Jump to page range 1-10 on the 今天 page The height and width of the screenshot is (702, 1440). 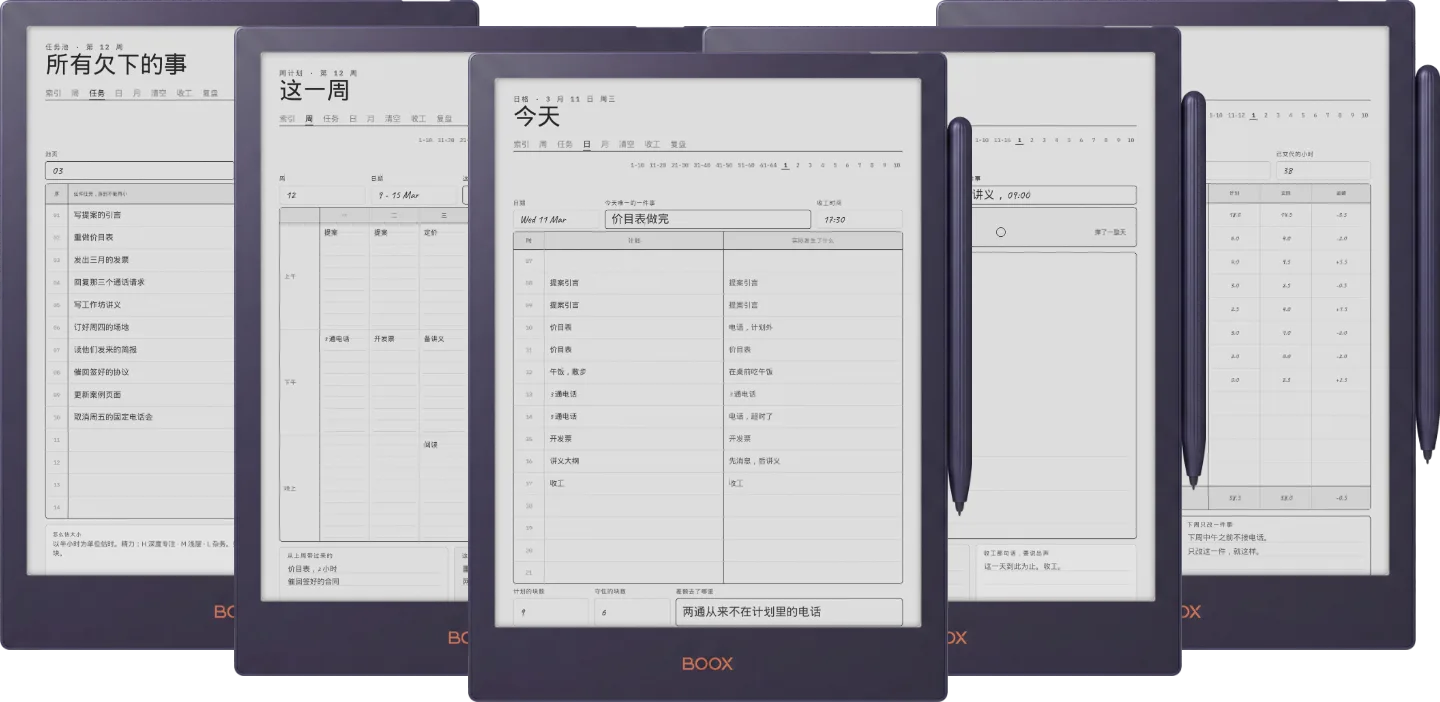tap(637, 165)
